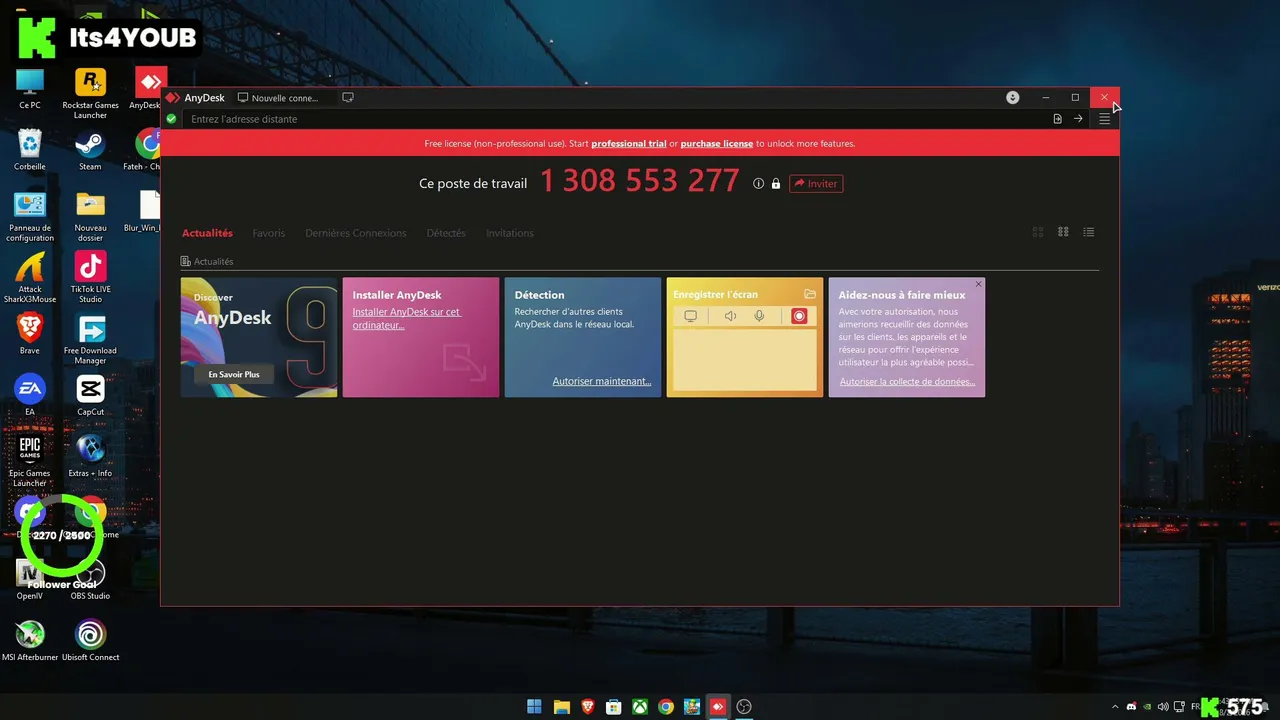This screenshot has width=1280, height=720.
Task: Open the Windows Start menu
Action: click(535, 707)
